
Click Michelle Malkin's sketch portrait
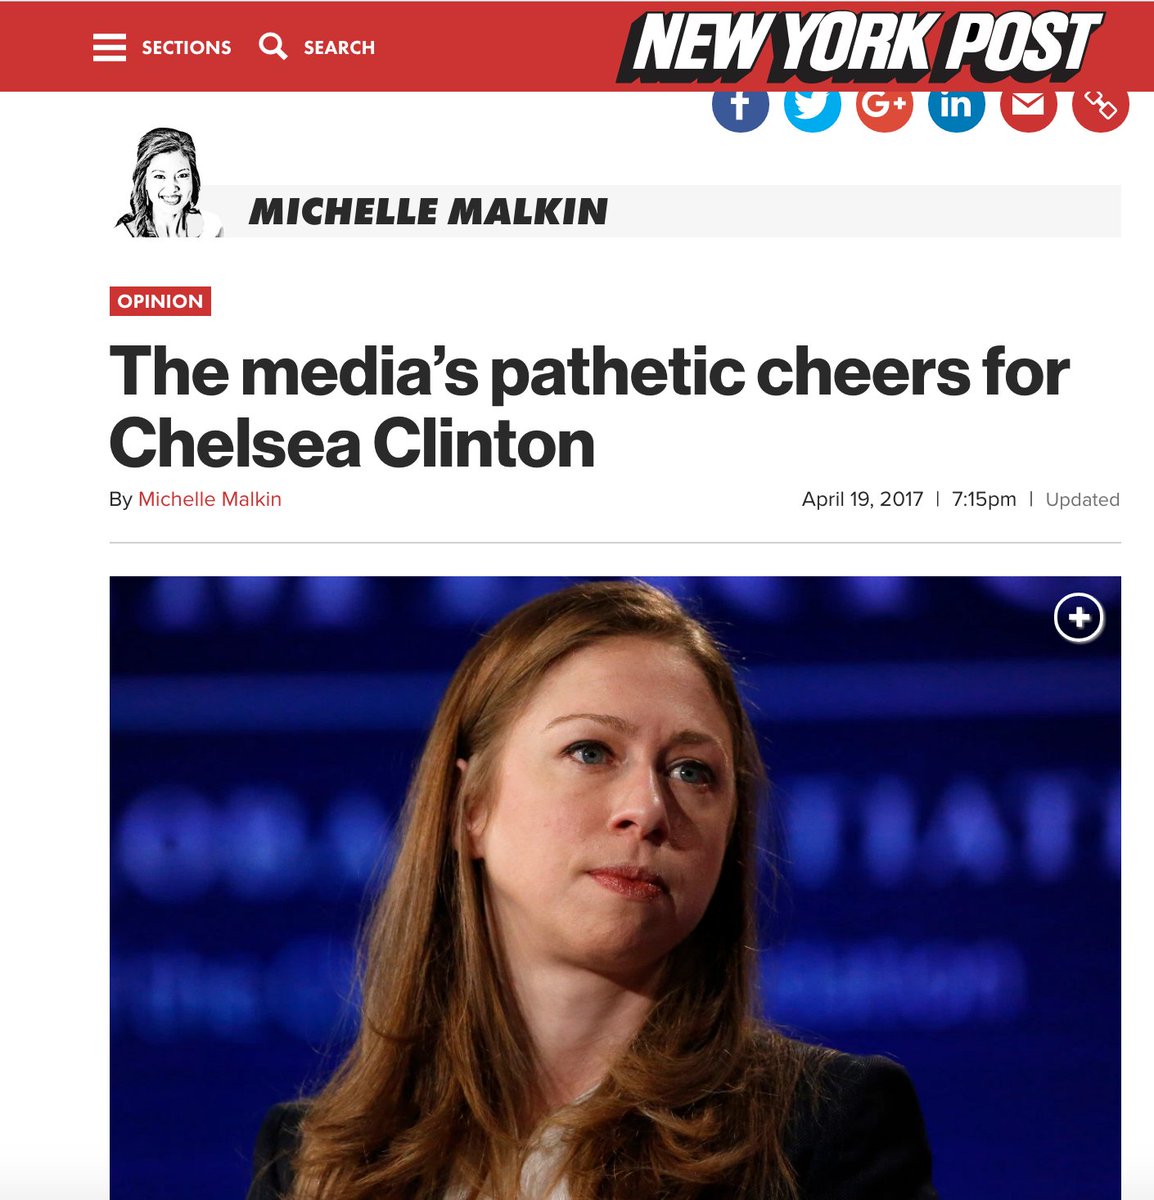[x=166, y=183]
